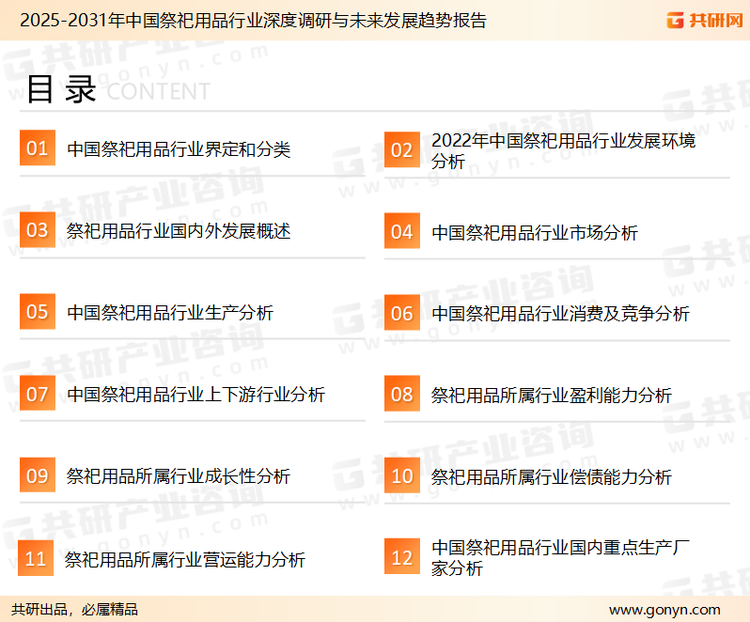
Task: Click the orange 10 chapter number badge
Action: tap(402, 476)
